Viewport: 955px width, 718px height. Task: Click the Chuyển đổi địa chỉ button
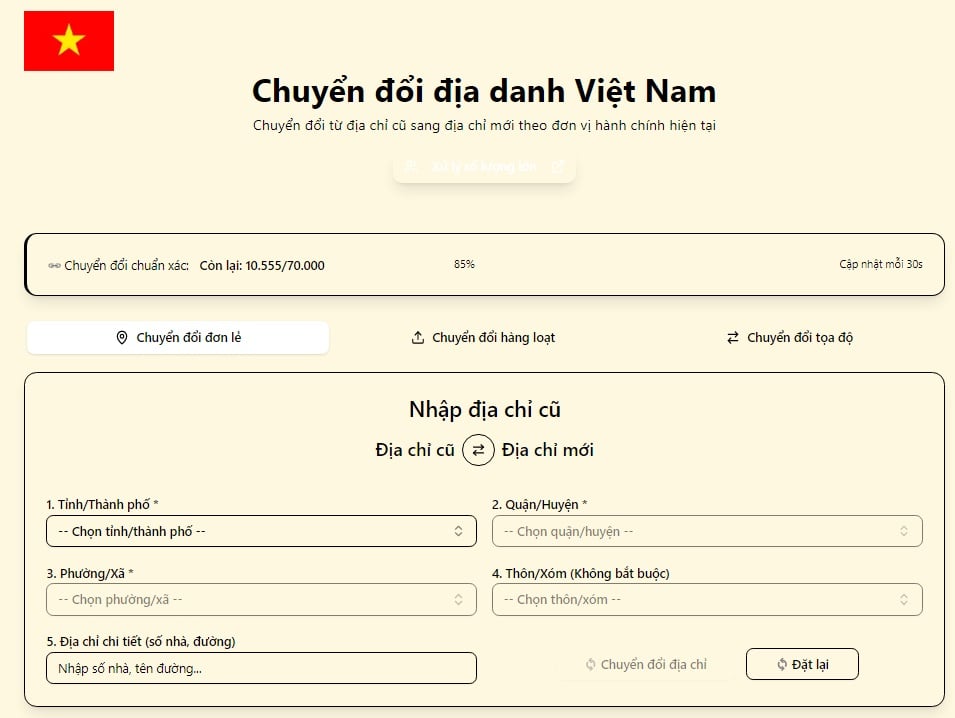click(646, 664)
